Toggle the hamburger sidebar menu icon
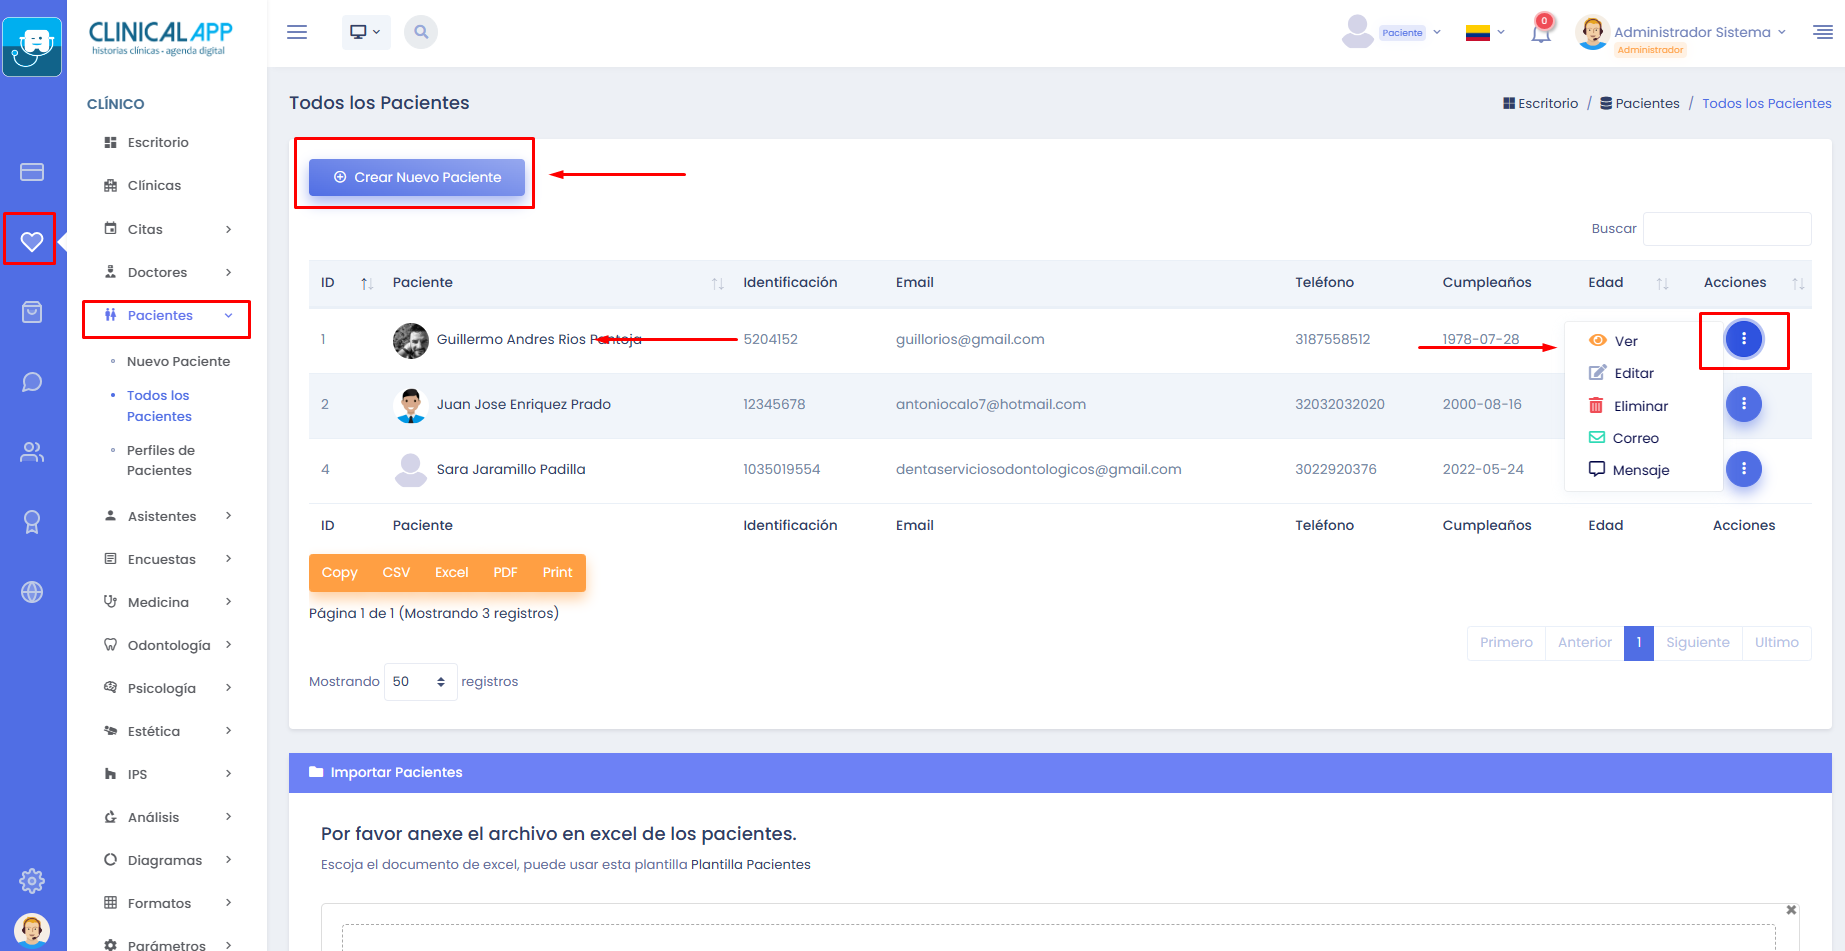This screenshot has height=951, width=1845. (297, 32)
